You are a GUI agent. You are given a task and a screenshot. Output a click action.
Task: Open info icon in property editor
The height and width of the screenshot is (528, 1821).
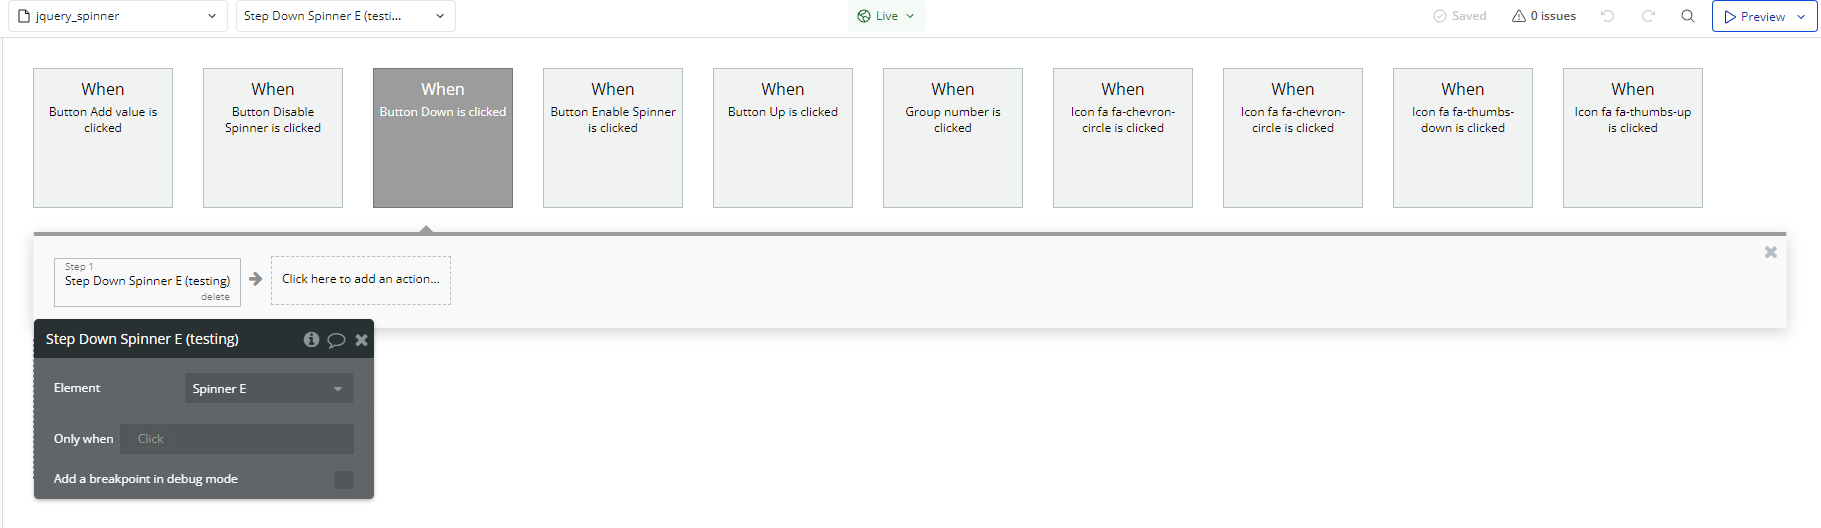point(311,340)
